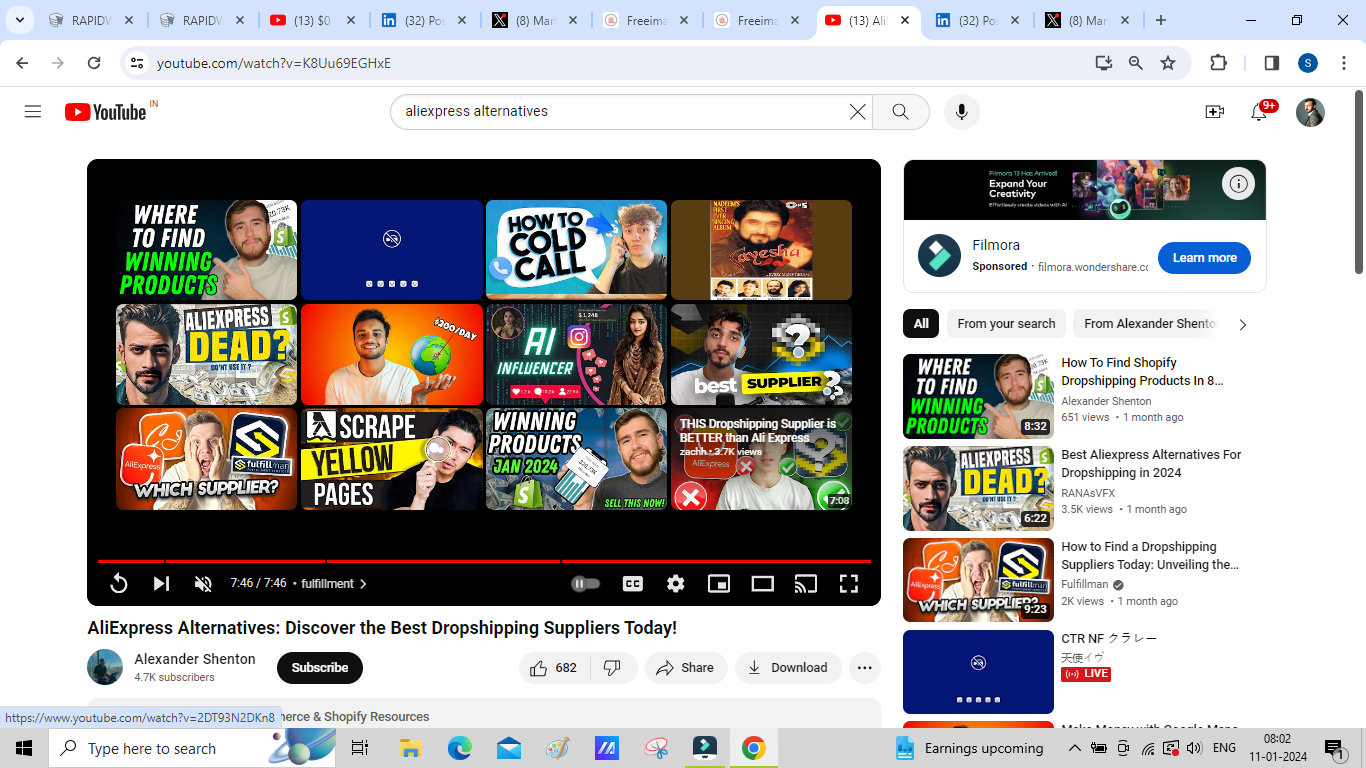The image size is (1366, 768).
Task: Open Best Aliexpress Alternatives For Dropshipping video
Action: 1151,464
